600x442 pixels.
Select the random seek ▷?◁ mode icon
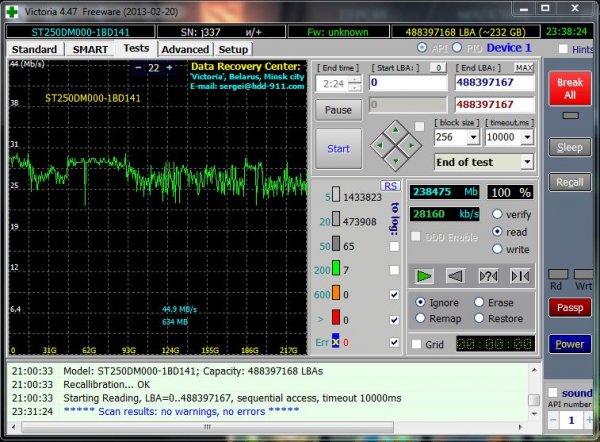tap(488, 276)
